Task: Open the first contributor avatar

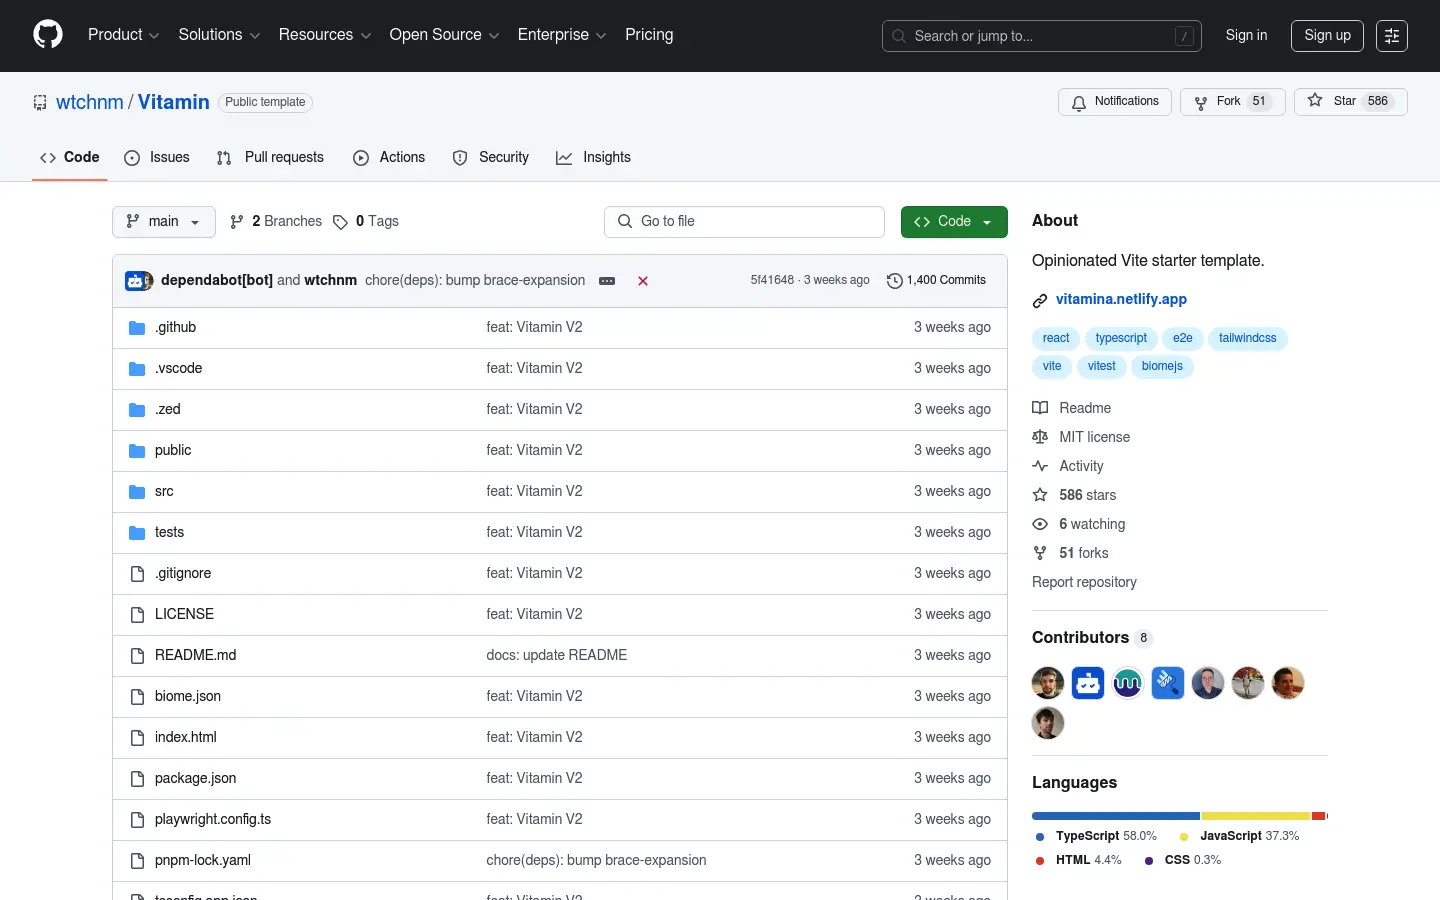Action: 1048,683
